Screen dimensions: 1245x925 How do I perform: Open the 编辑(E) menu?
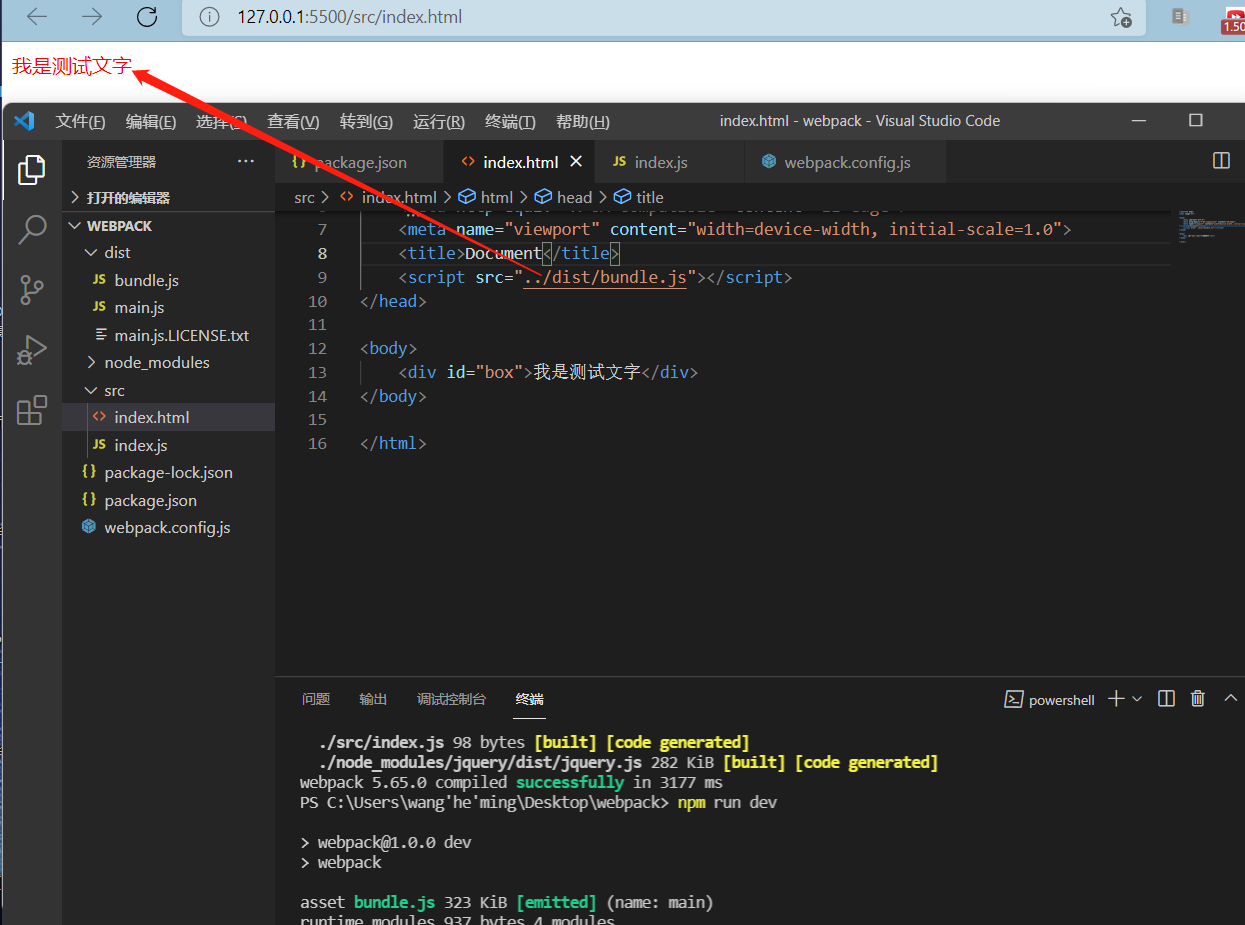coord(151,121)
